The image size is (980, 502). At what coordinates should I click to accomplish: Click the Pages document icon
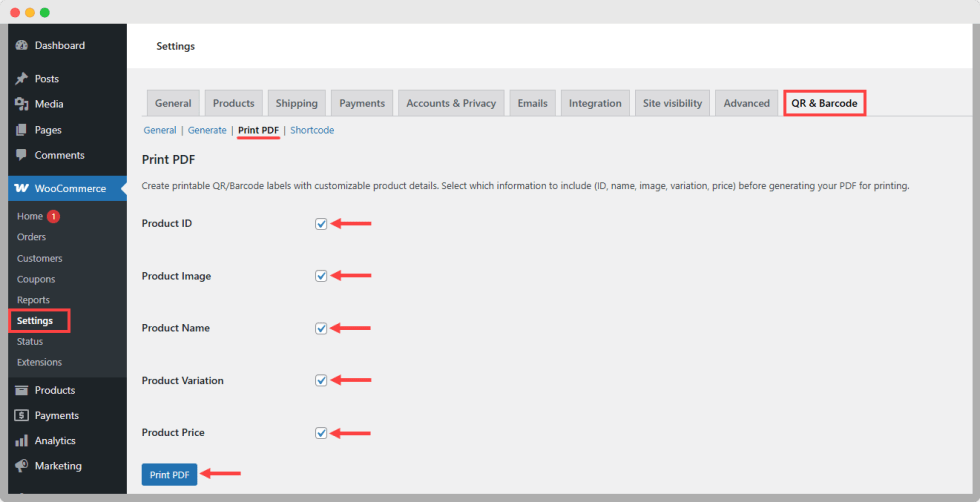22,130
